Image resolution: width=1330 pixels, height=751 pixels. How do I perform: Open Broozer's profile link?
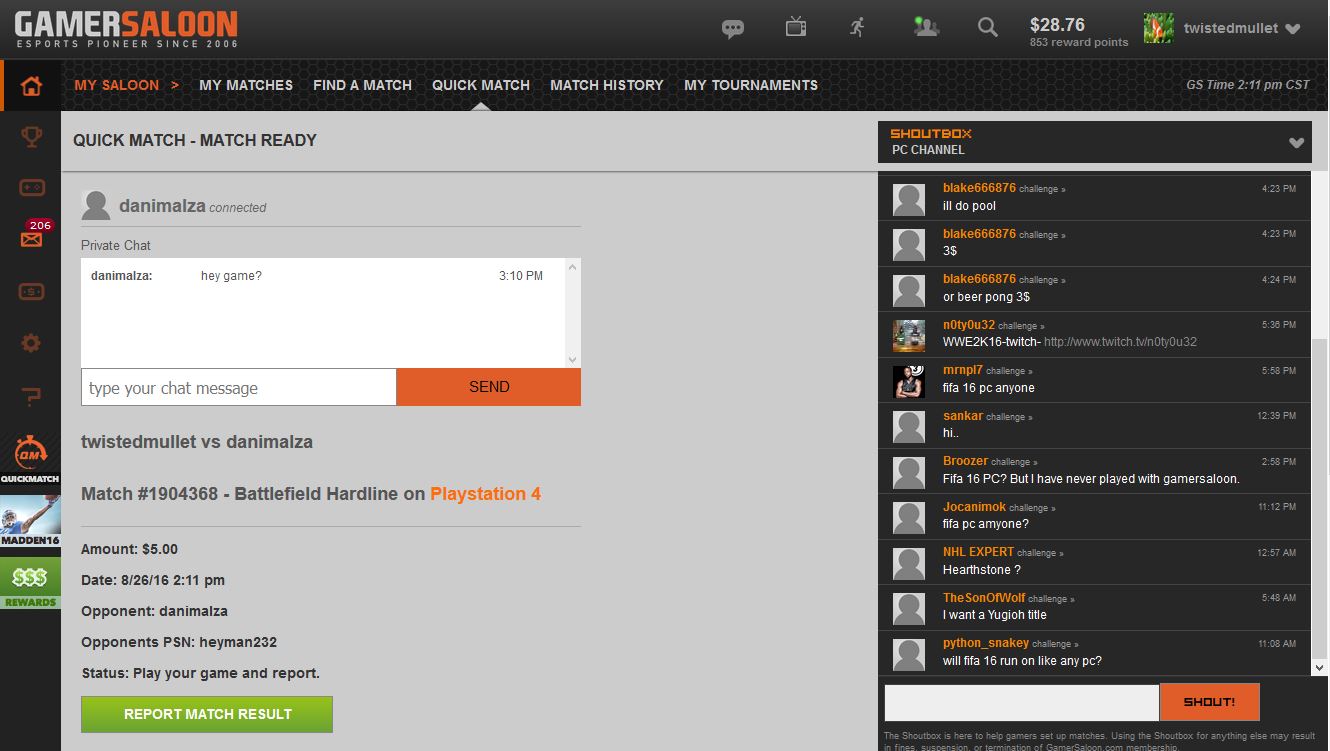tap(965, 461)
